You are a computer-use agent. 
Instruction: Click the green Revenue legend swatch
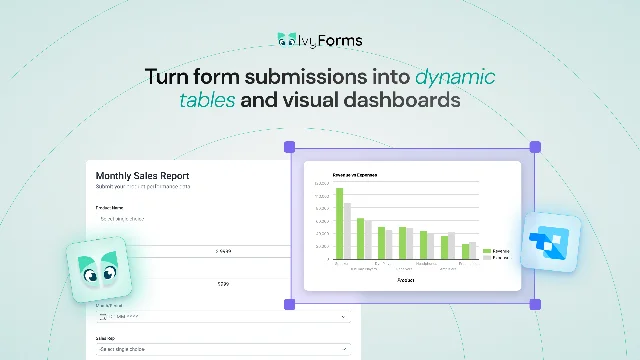(x=487, y=251)
